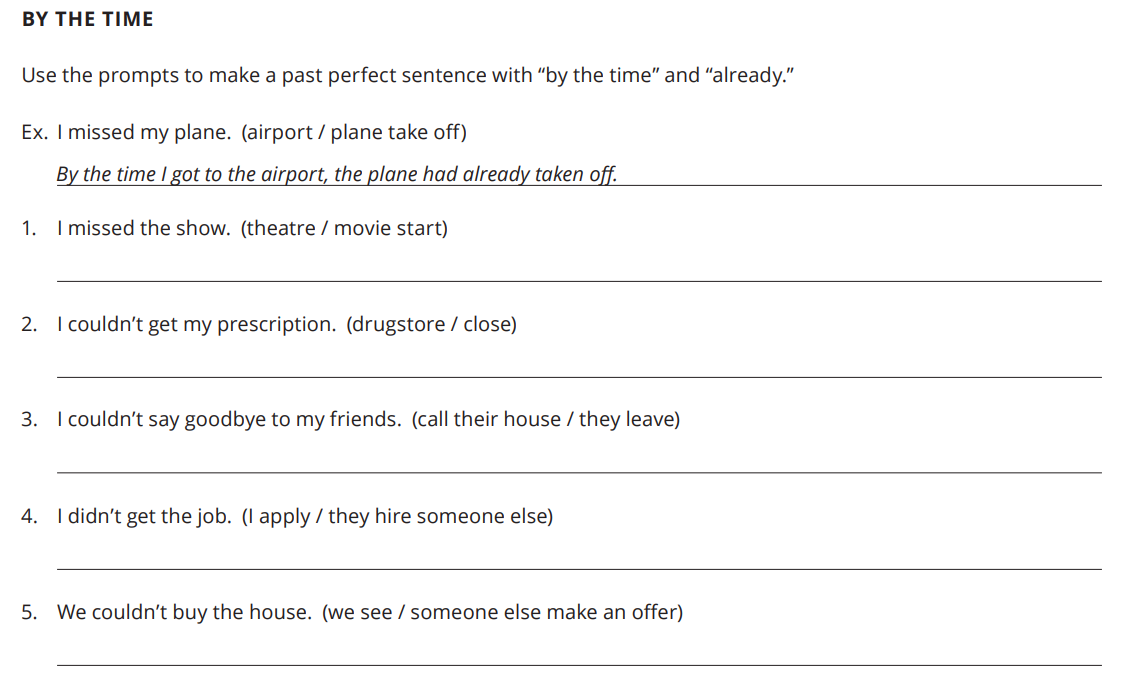Screen dimensions: 1134x677
Task: Click the "BY THE TIME" heading
Action: [x=88, y=19]
